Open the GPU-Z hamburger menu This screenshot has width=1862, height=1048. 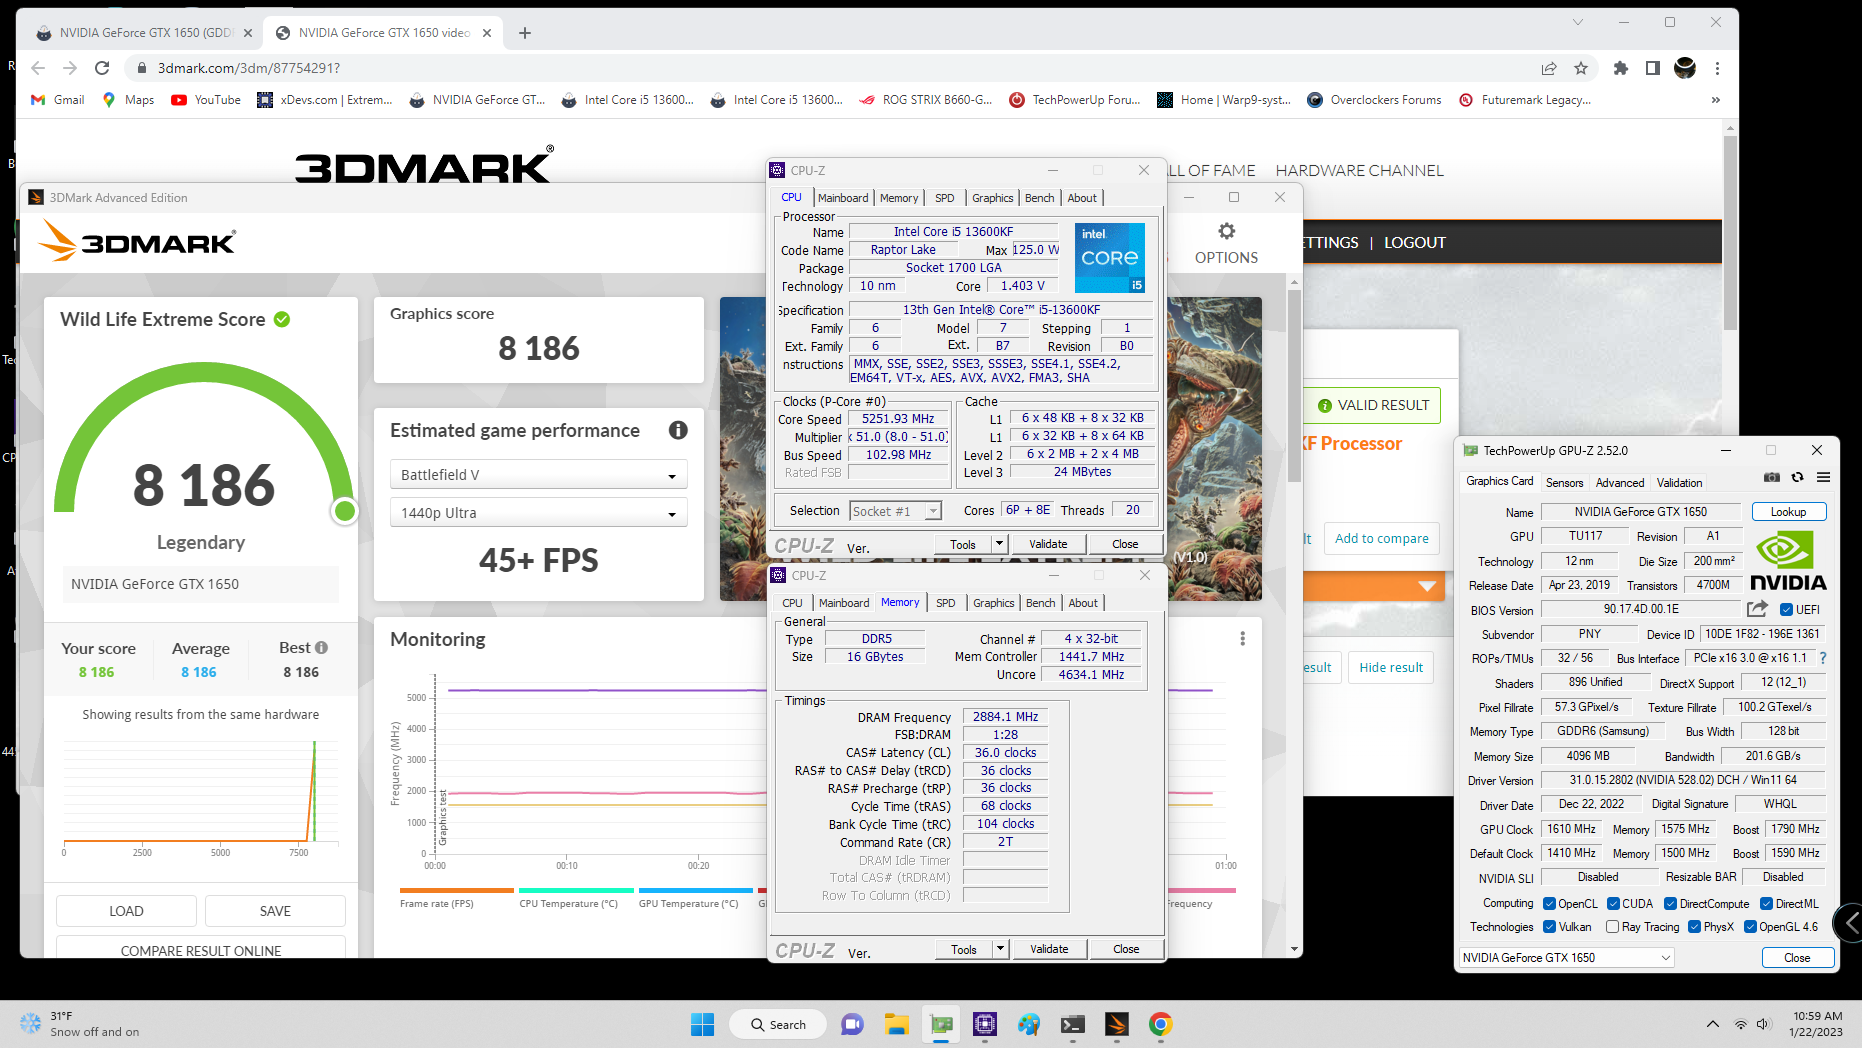(1823, 478)
